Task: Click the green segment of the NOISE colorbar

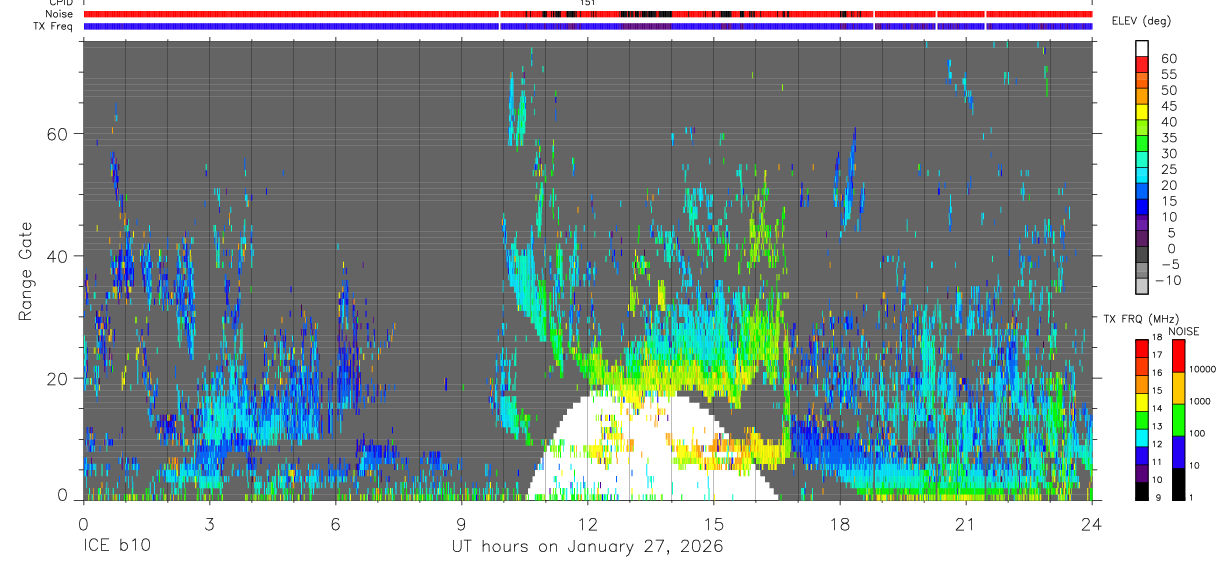Action: click(x=1179, y=419)
